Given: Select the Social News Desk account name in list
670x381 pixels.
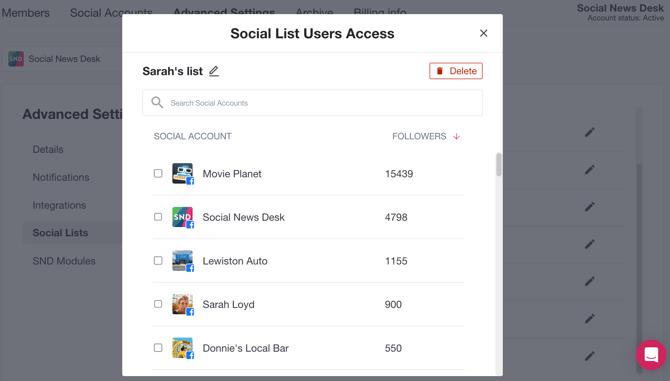Looking at the screenshot, I should pyautogui.click(x=243, y=217).
